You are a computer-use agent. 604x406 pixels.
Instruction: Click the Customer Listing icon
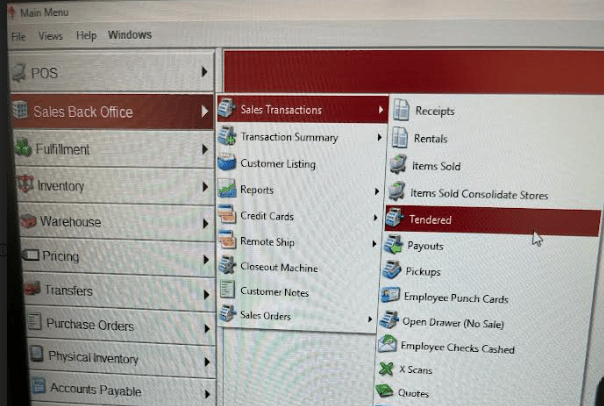click(x=226, y=162)
